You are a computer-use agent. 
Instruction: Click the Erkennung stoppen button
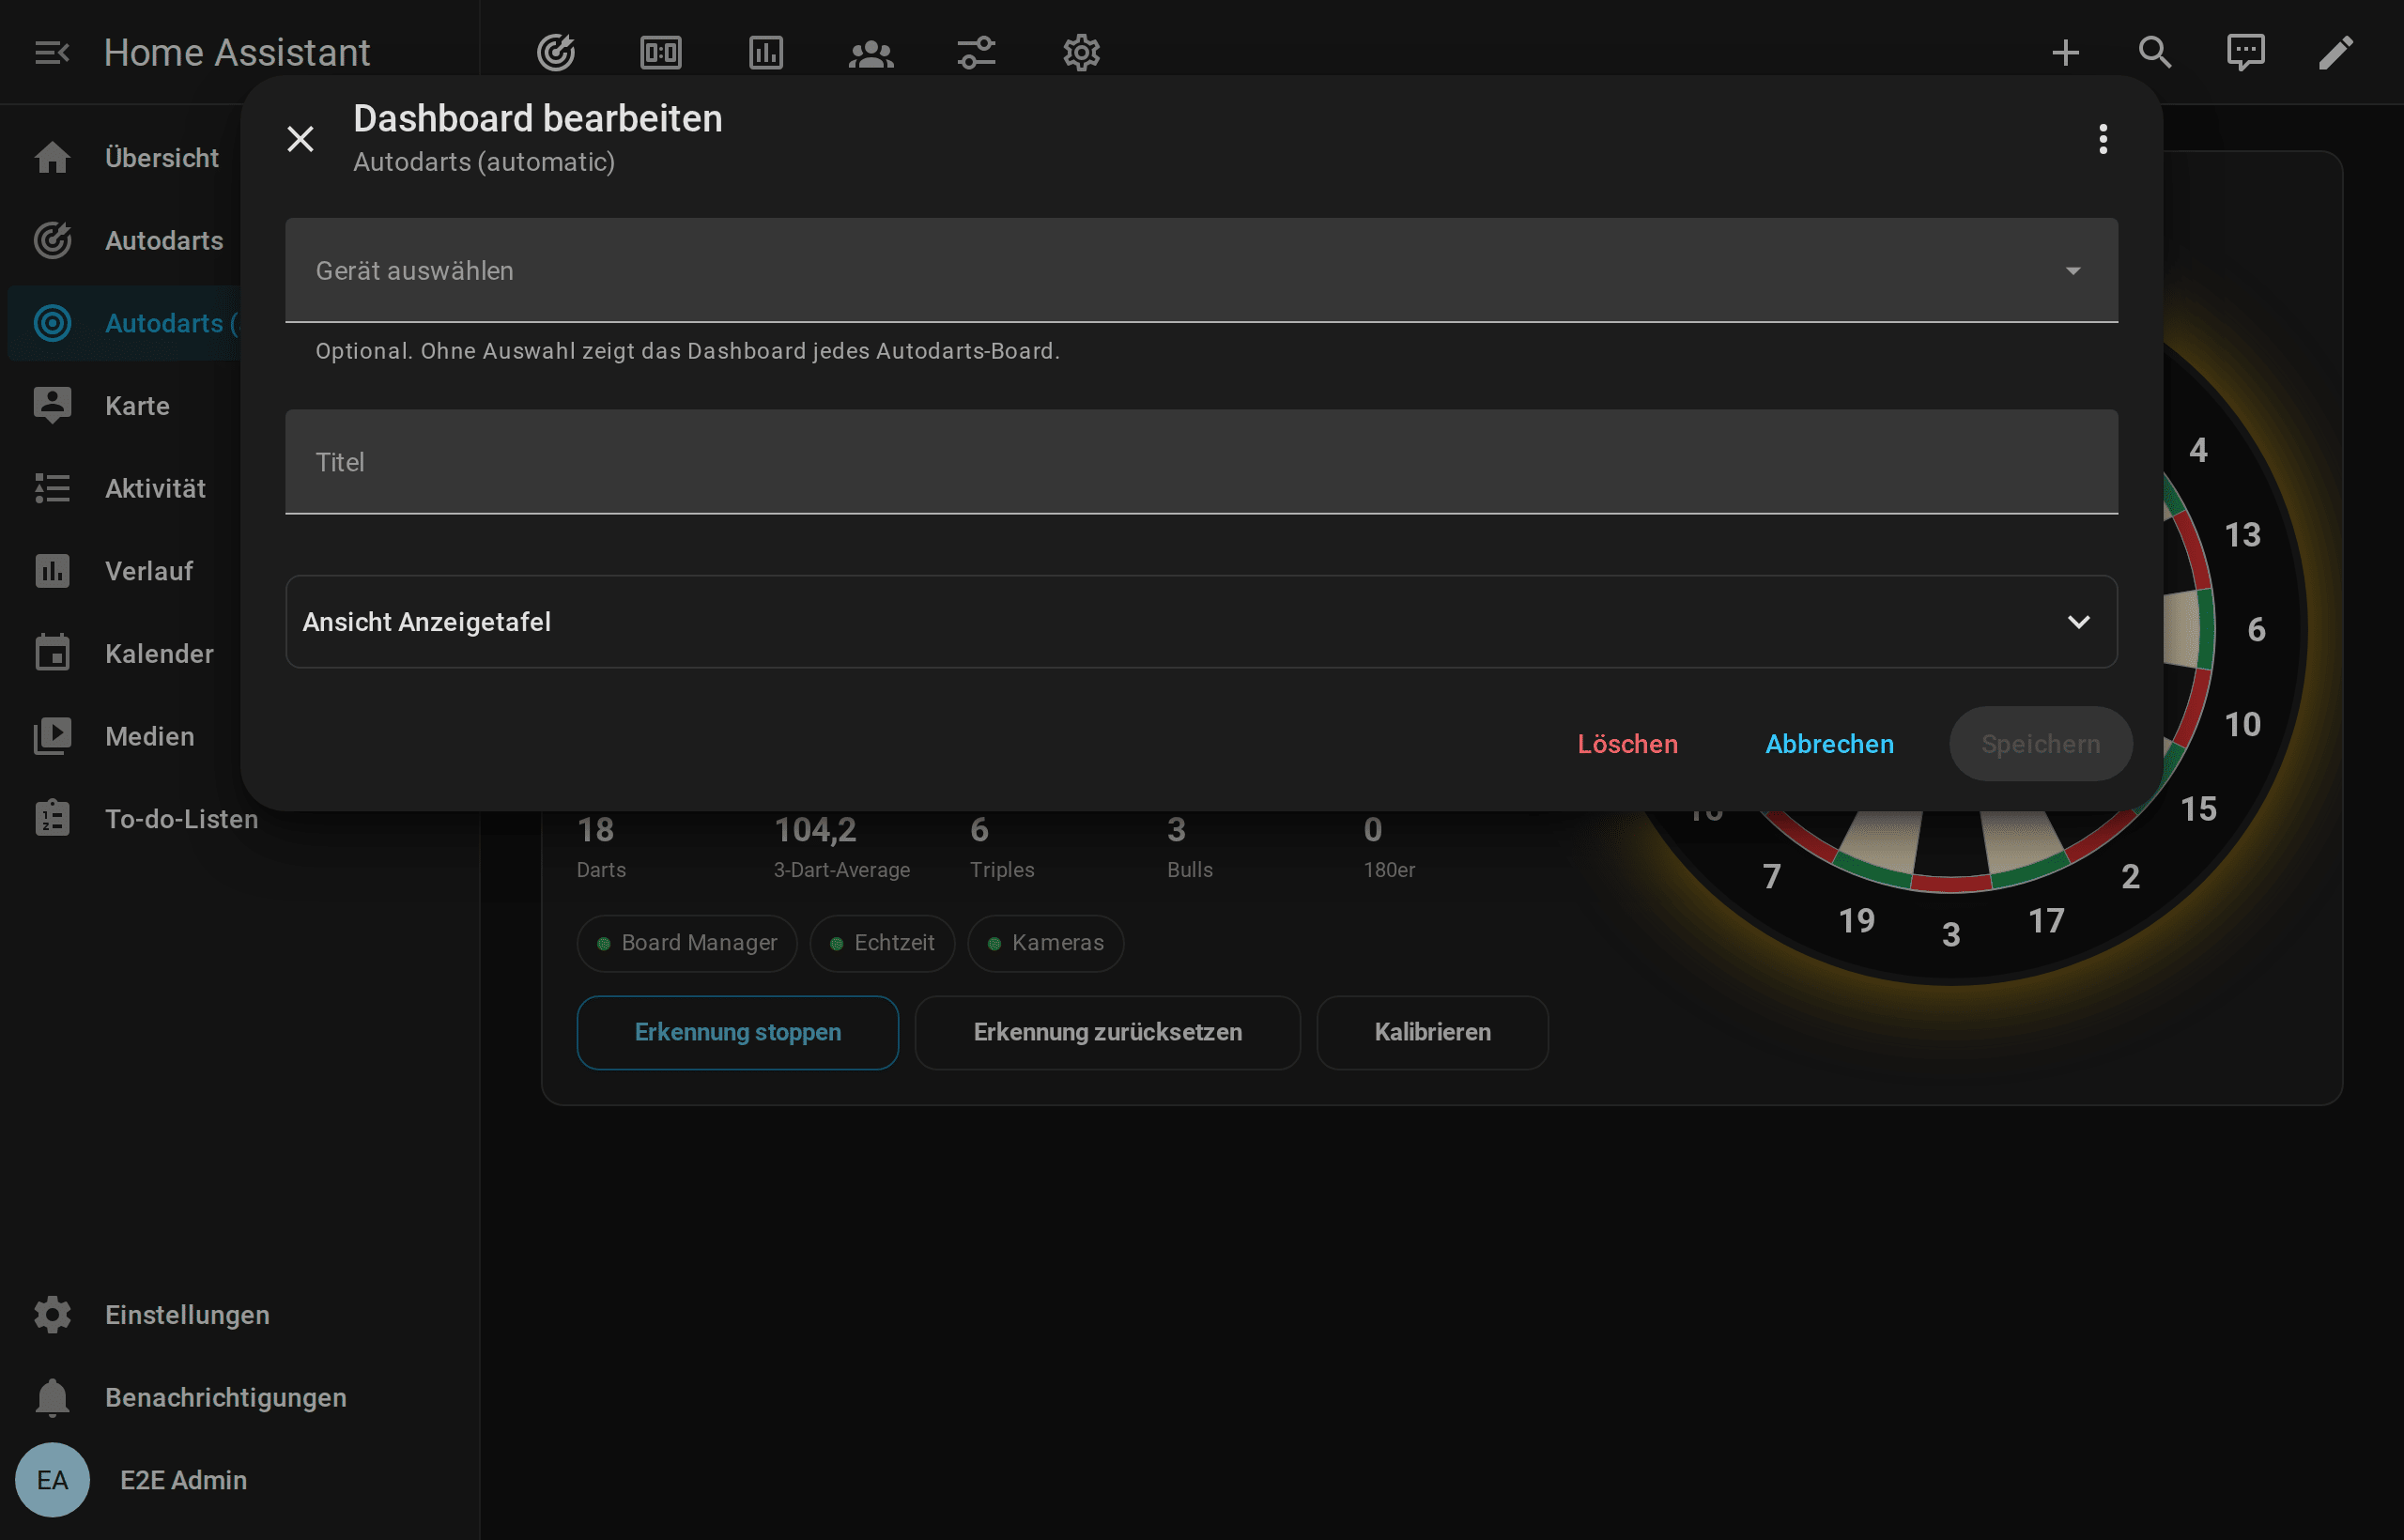[737, 1032]
